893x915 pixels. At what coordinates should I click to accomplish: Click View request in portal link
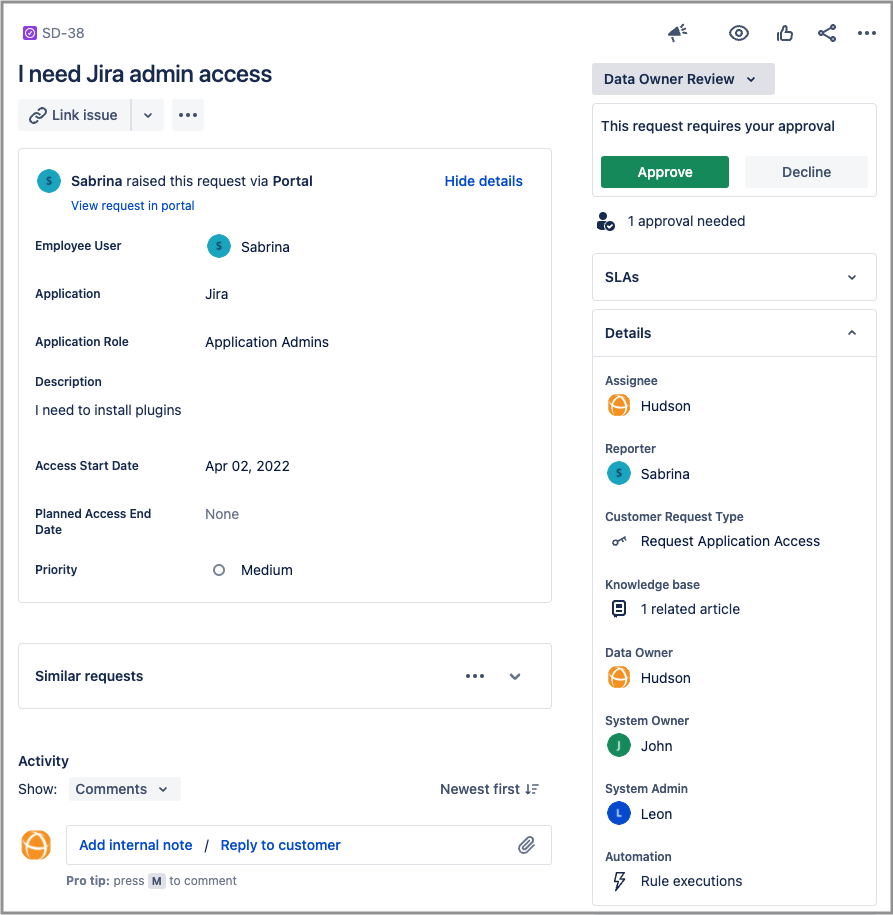133,206
